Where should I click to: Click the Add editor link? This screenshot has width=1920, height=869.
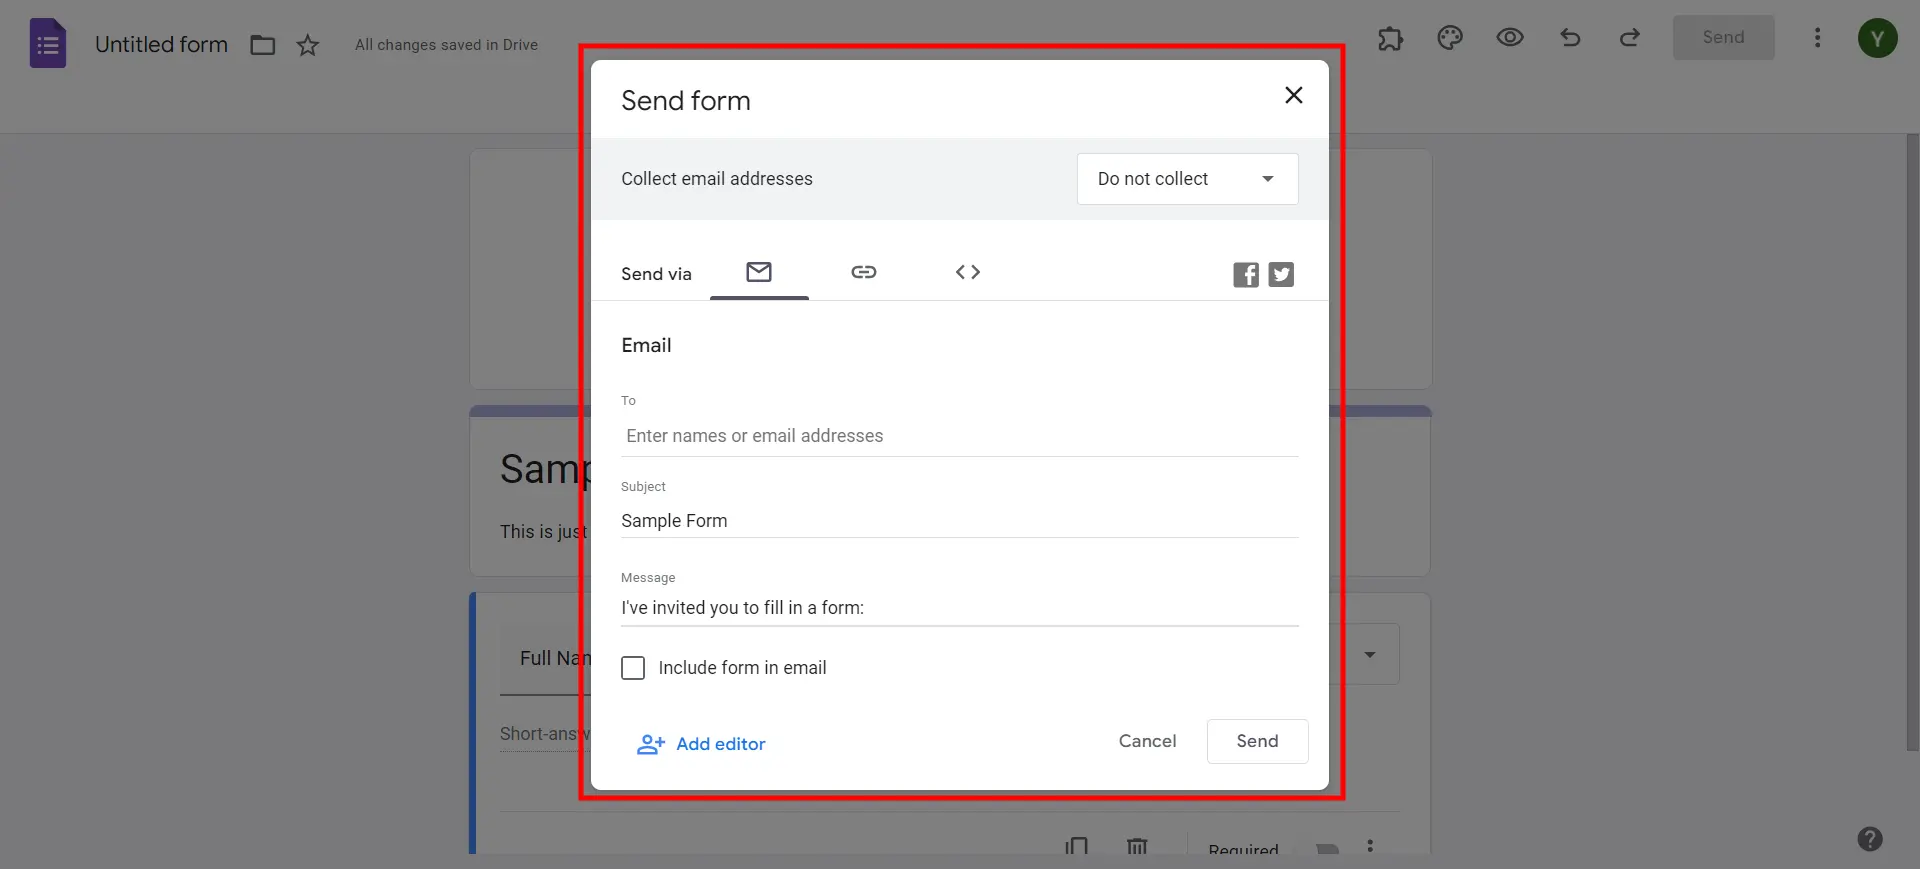[x=702, y=744]
